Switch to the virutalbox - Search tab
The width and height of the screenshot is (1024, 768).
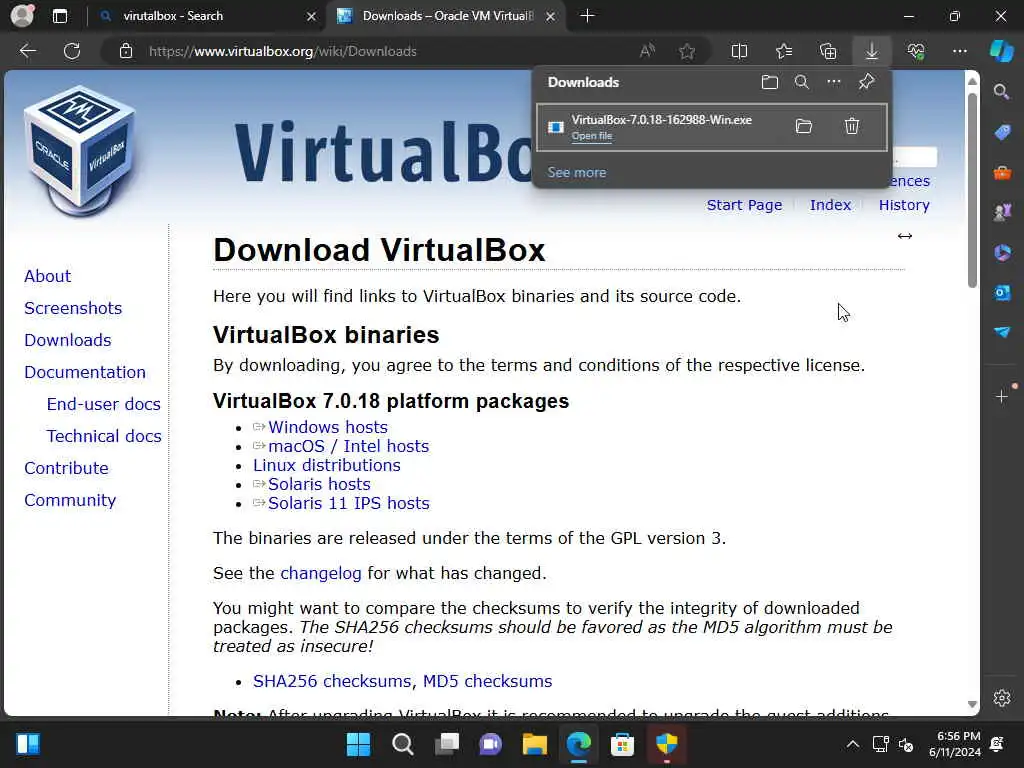pos(208,16)
